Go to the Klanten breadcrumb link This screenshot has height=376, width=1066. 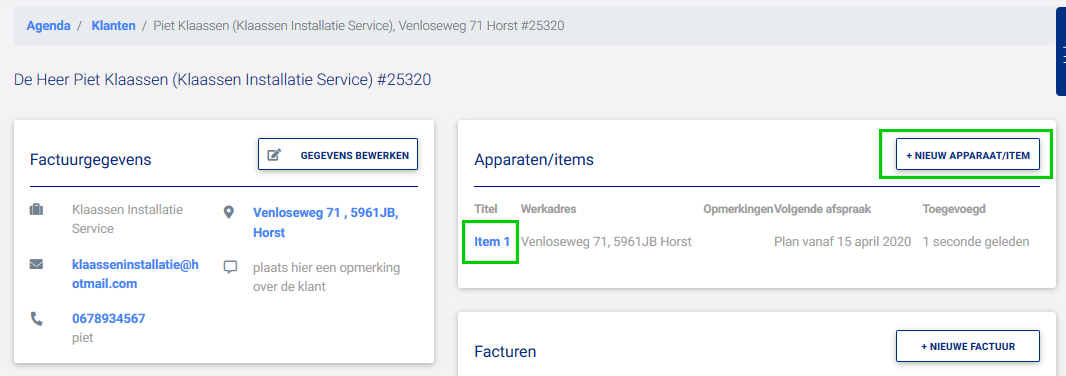[x=114, y=26]
